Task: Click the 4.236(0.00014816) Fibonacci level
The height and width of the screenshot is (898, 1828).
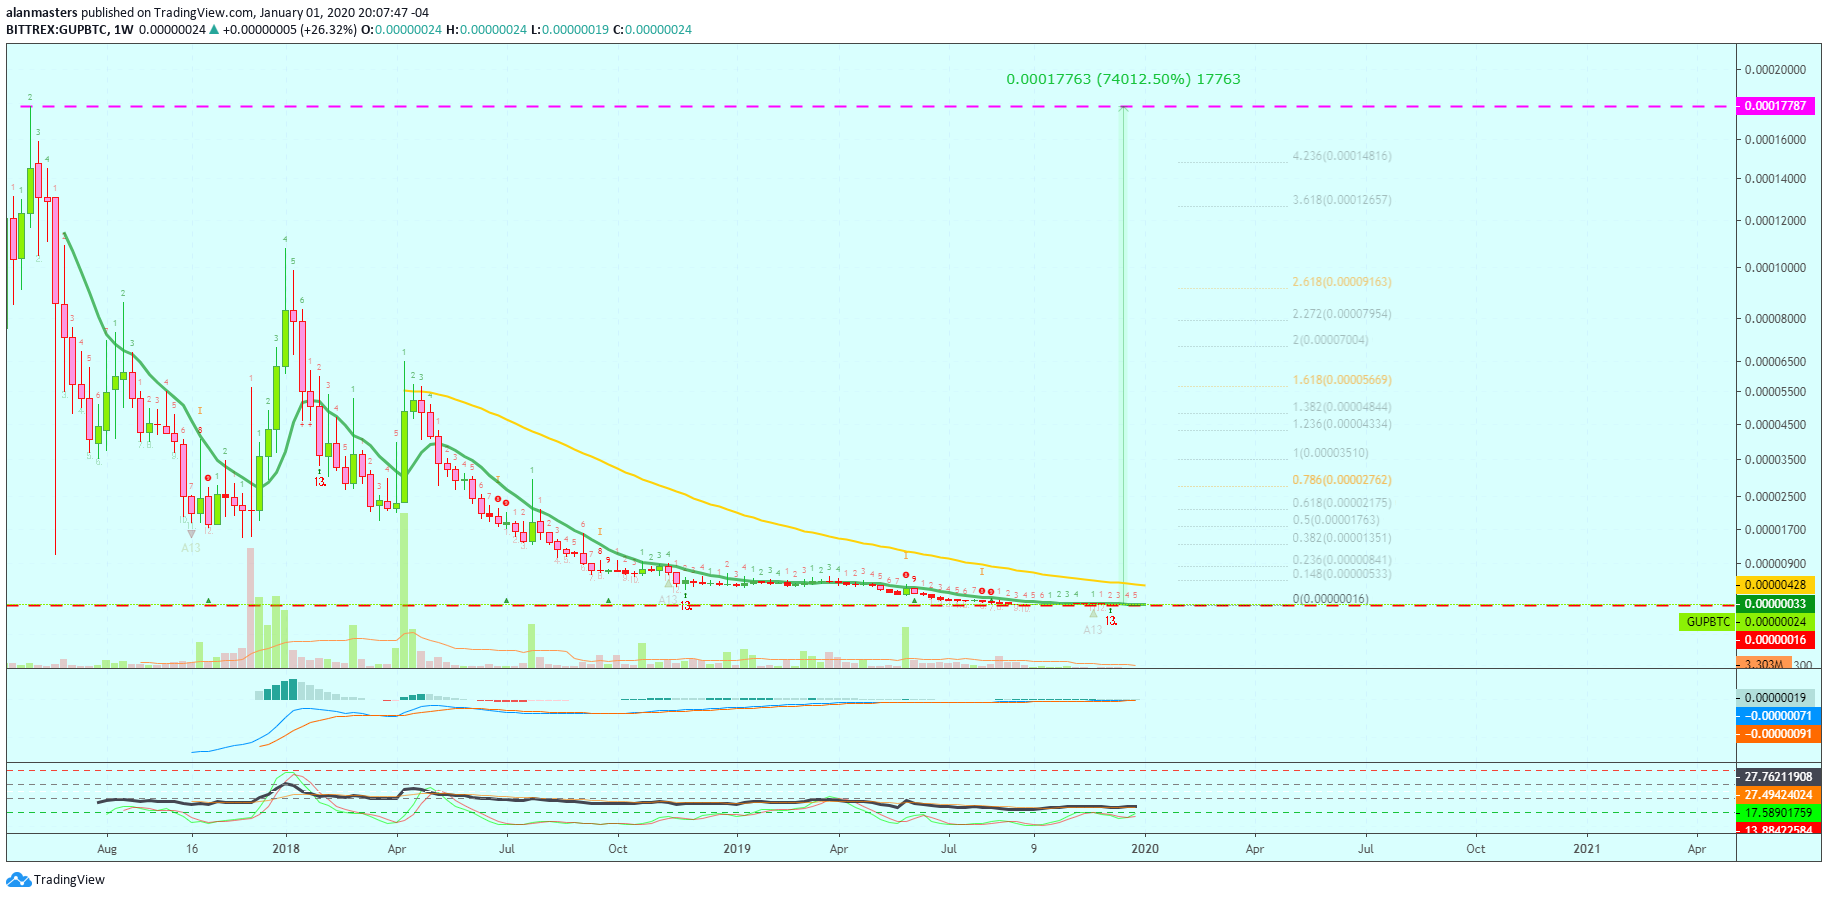Action: pyautogui.click(x=1341, y=156)
